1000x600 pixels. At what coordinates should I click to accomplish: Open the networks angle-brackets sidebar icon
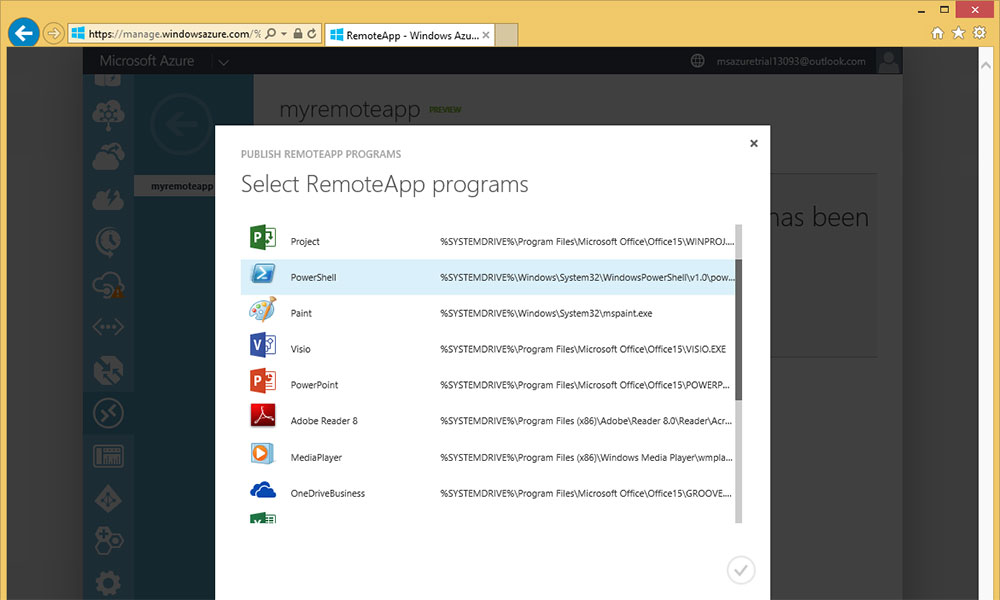tap(108, 327)
